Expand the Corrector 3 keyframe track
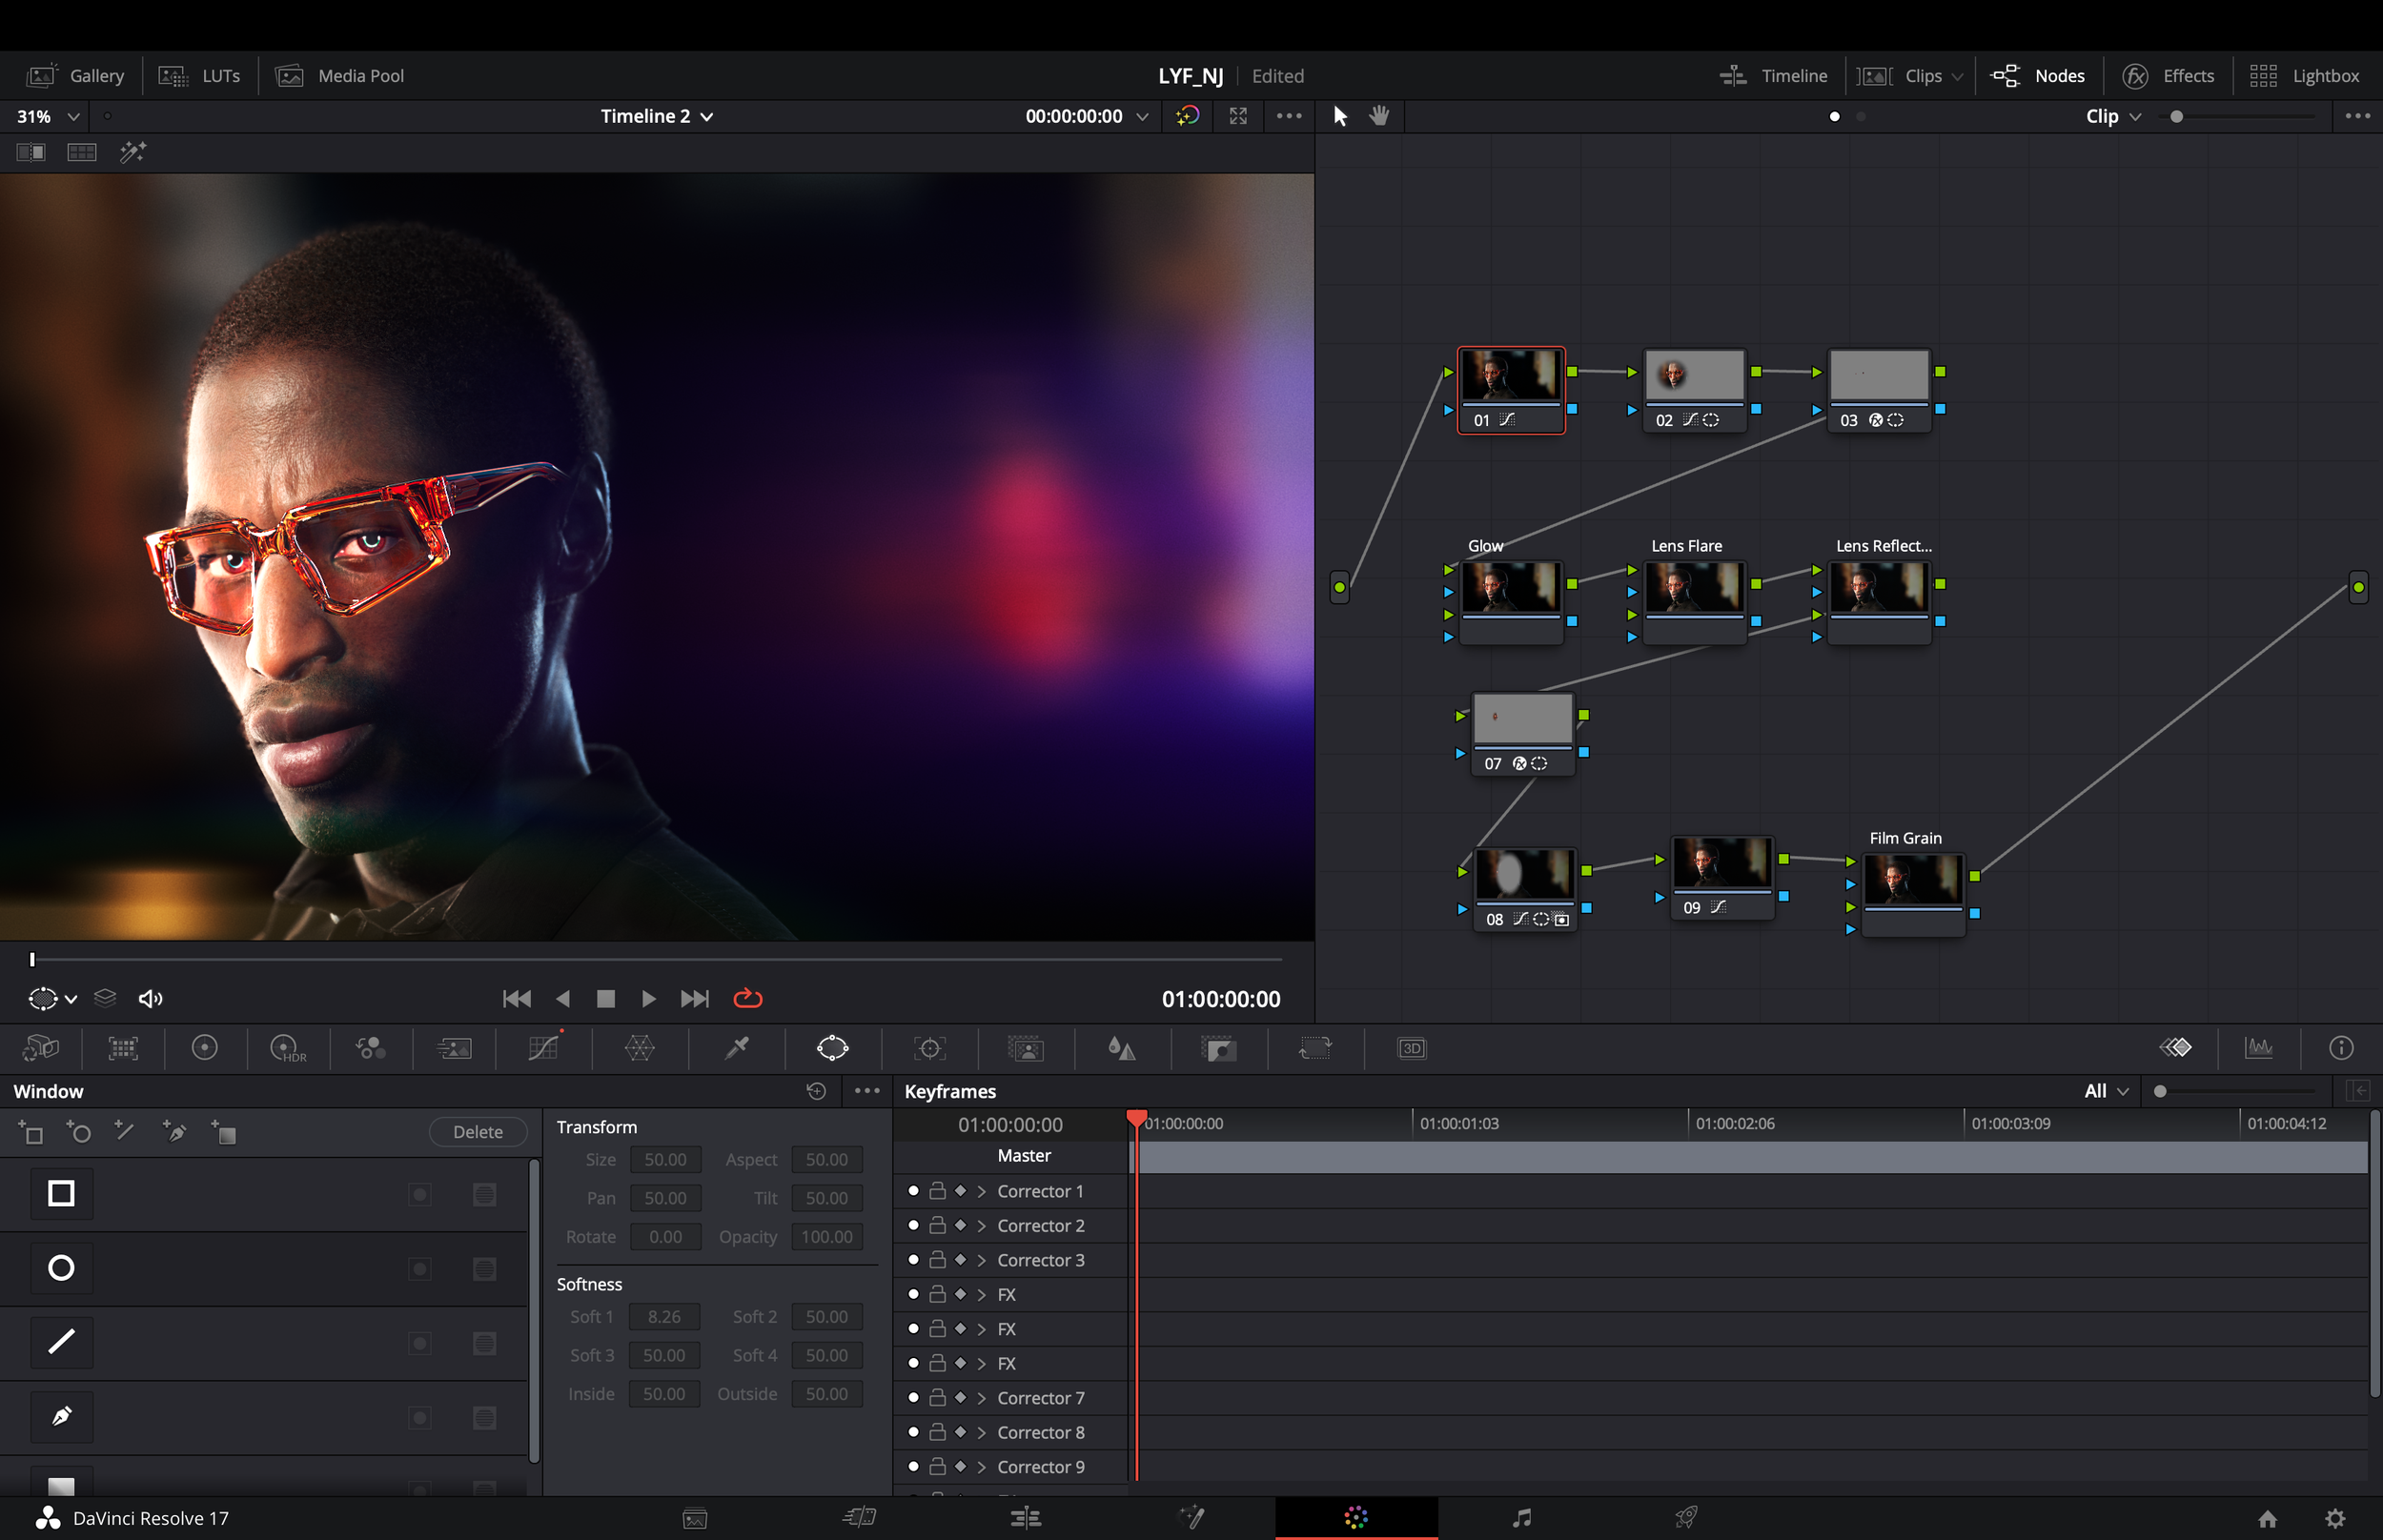The image size is (2383, 1540). click(982, 1260)
